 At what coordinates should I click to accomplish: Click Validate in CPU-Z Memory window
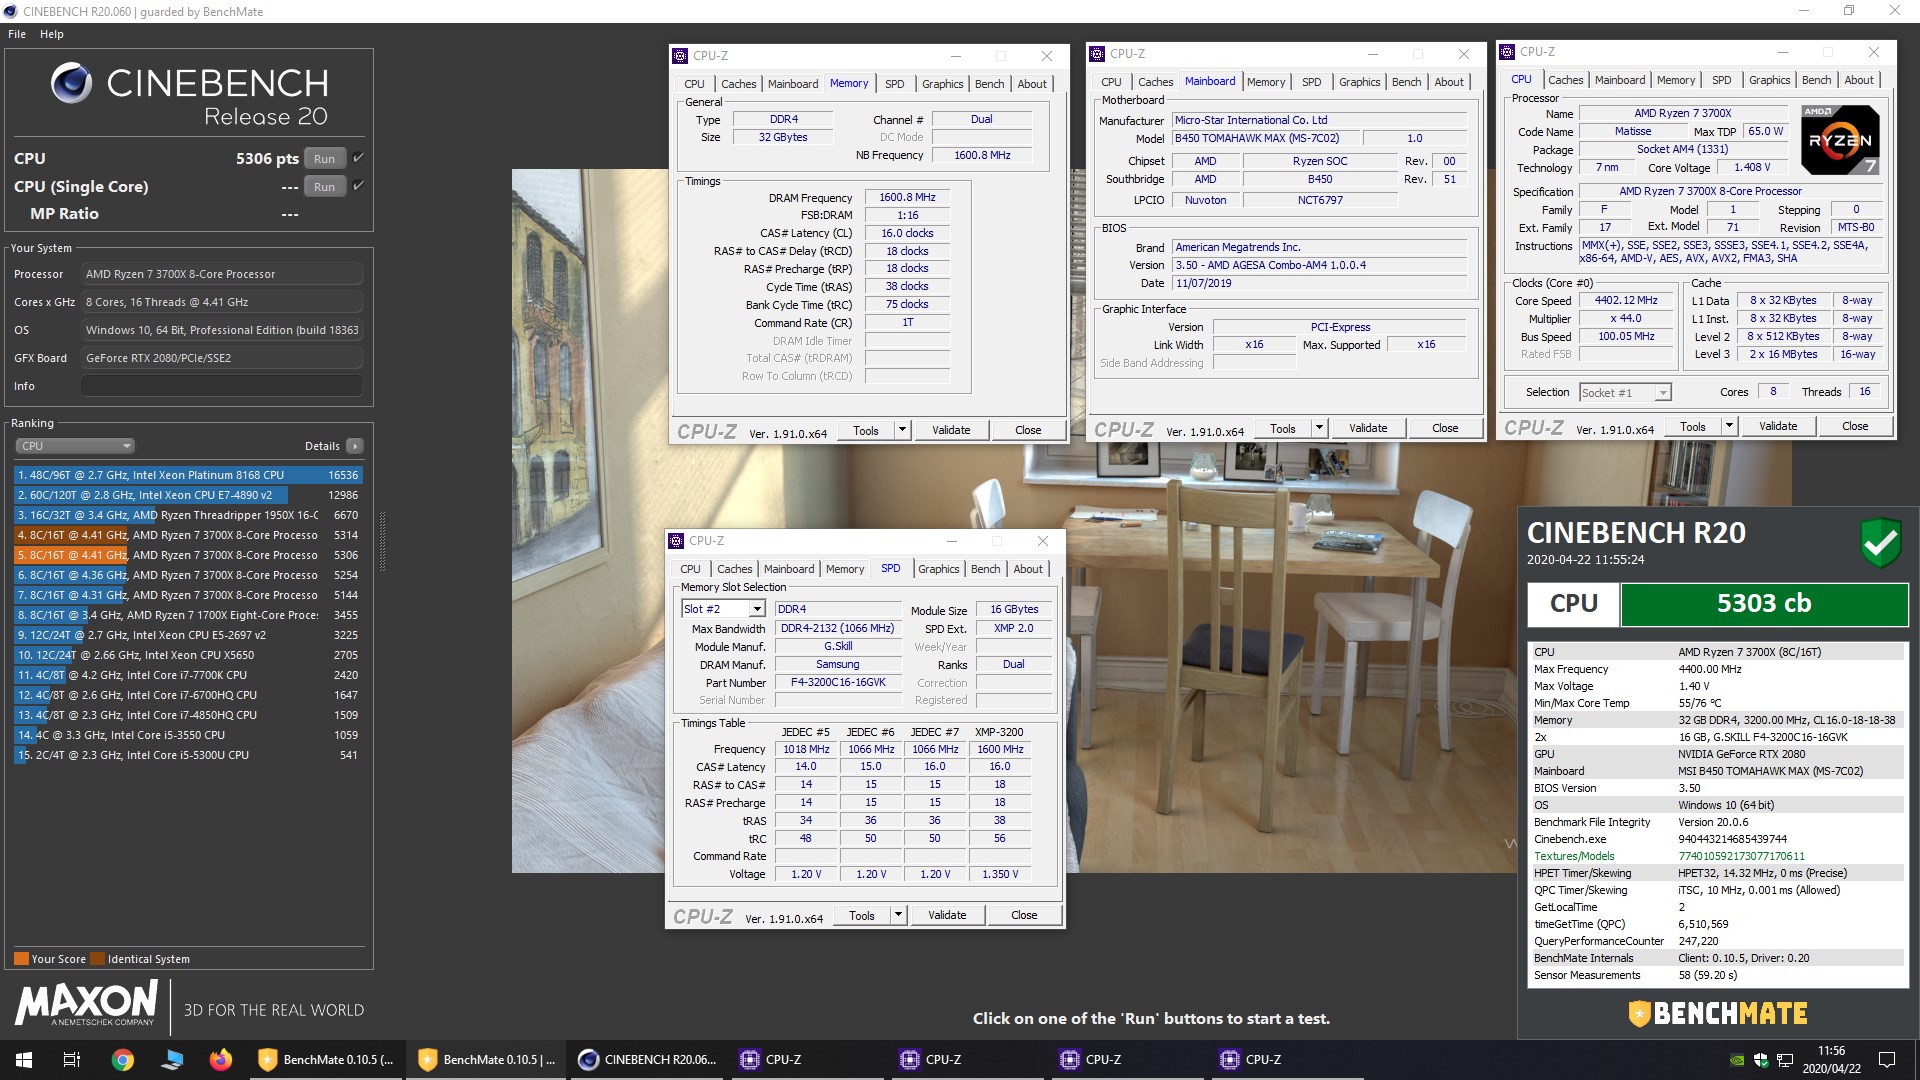[x=951, y=430]
